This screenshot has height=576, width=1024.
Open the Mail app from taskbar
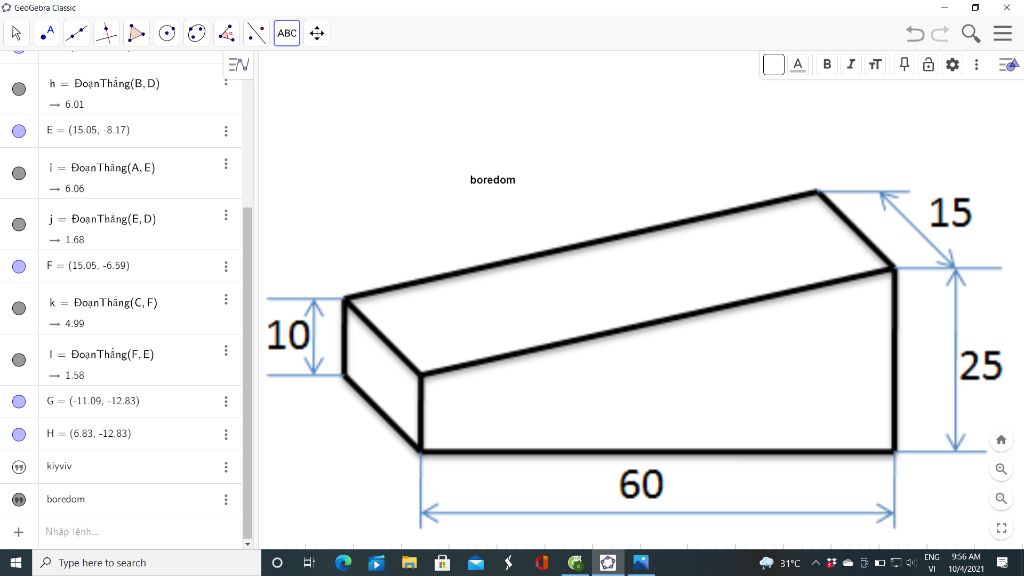tap(475, 562)
